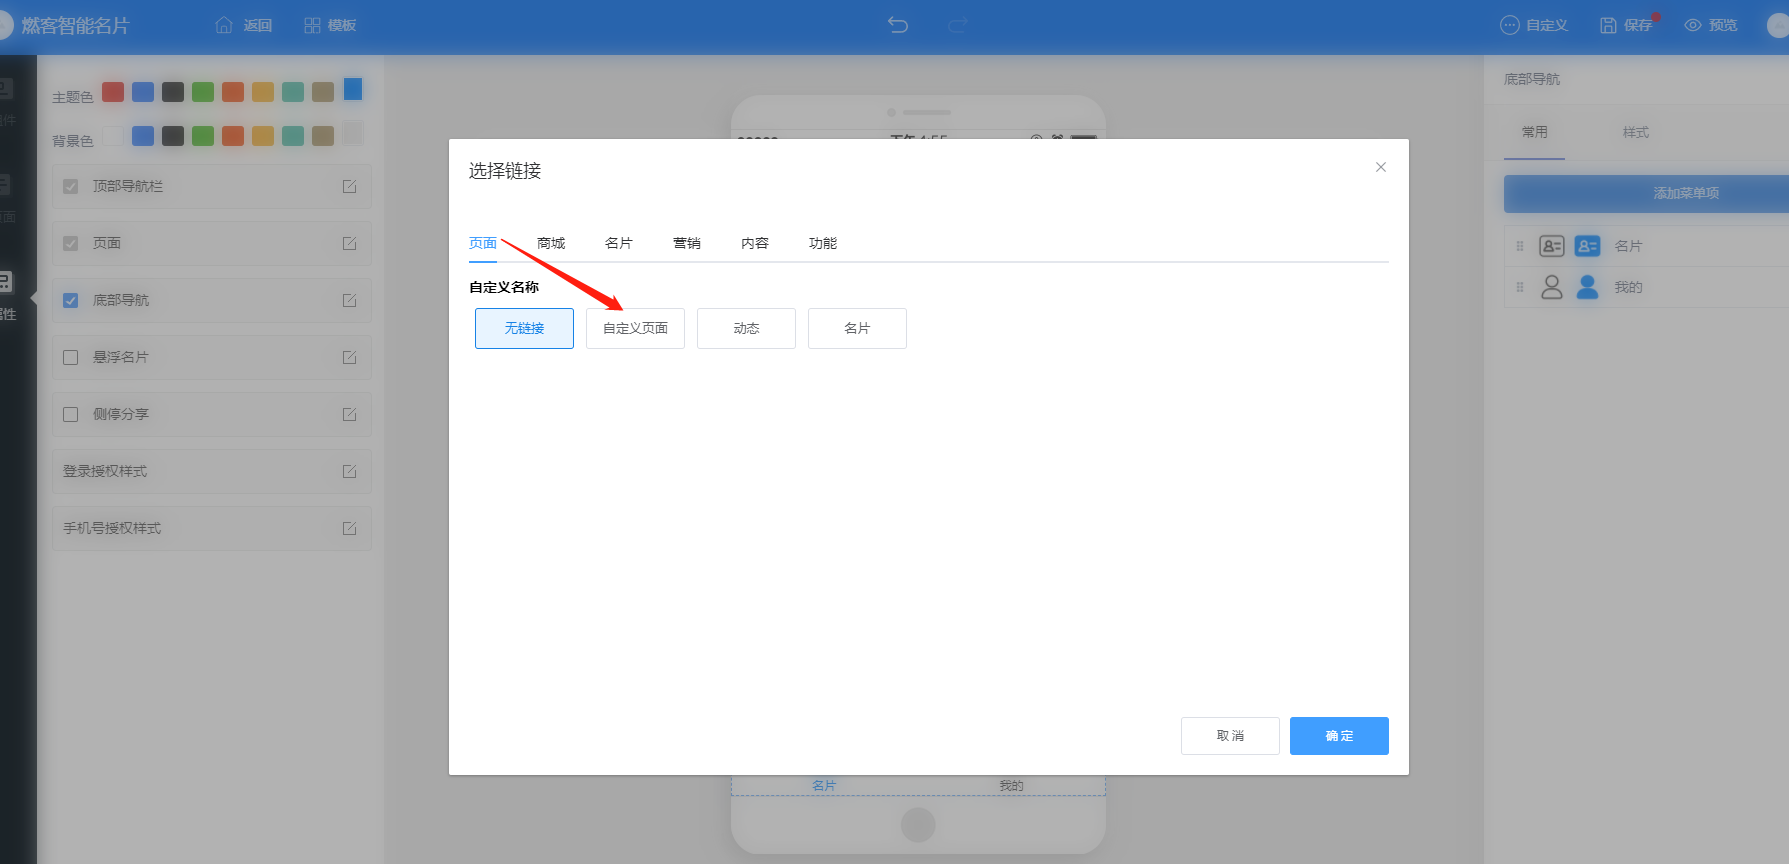Click the preview eye icon
Viewport: 1789px width, 864px height.
pyautogui.click(x=1693, y=26)
